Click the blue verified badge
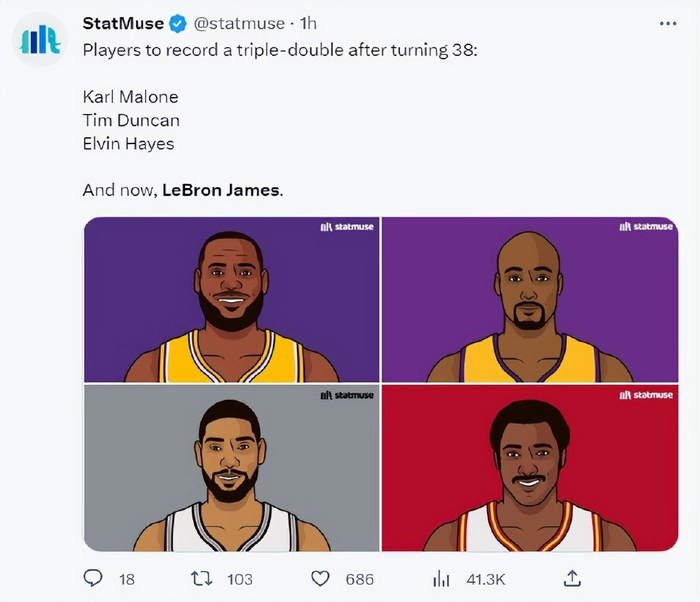Screen dimensions: 700x602 click(x=178, y=23)
